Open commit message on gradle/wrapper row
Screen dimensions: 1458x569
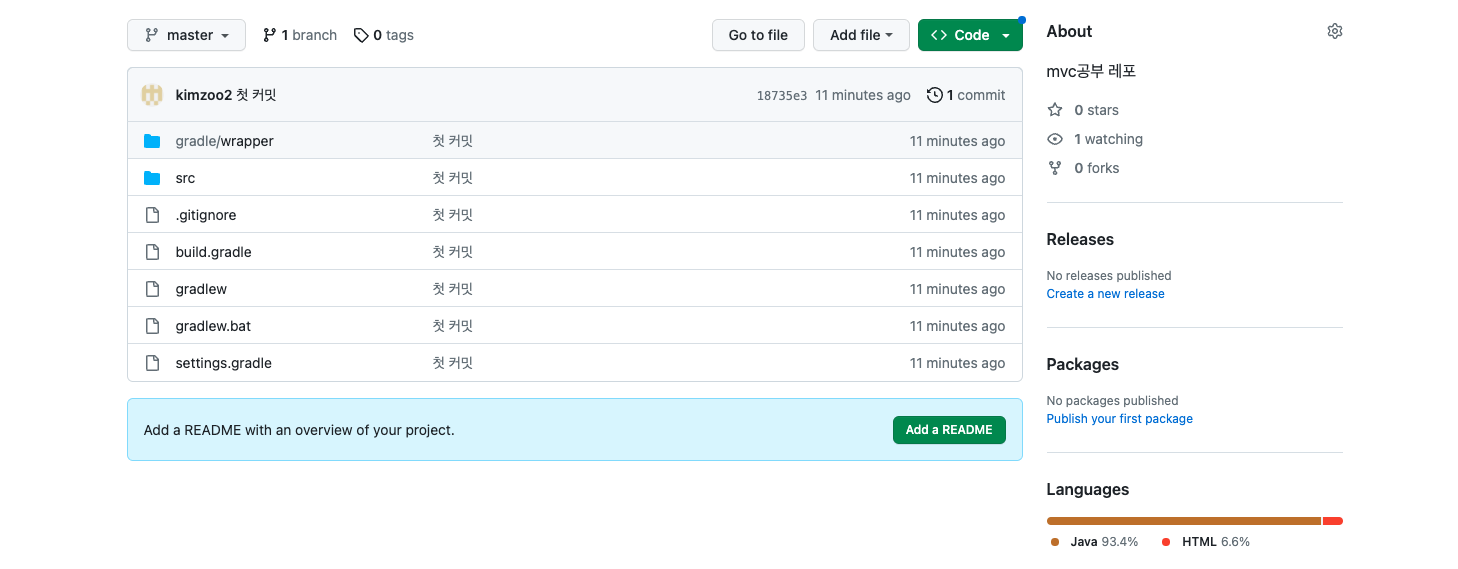[x=452, y=141]
